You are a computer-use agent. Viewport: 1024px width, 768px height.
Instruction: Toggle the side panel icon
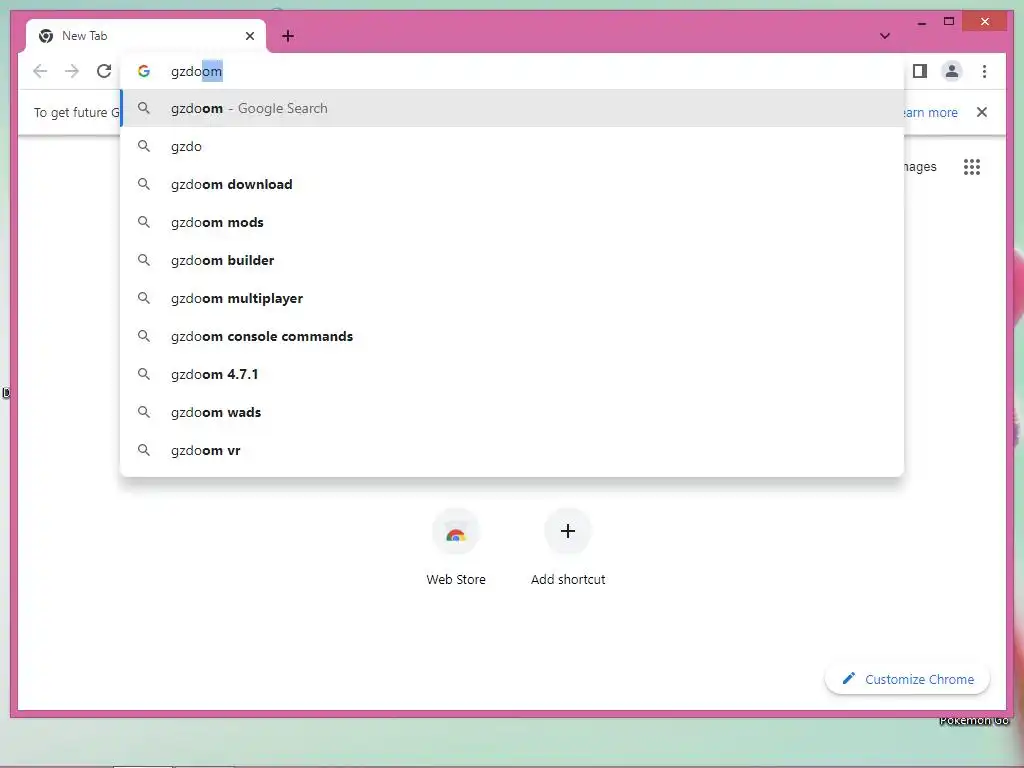tap(920, 71)
